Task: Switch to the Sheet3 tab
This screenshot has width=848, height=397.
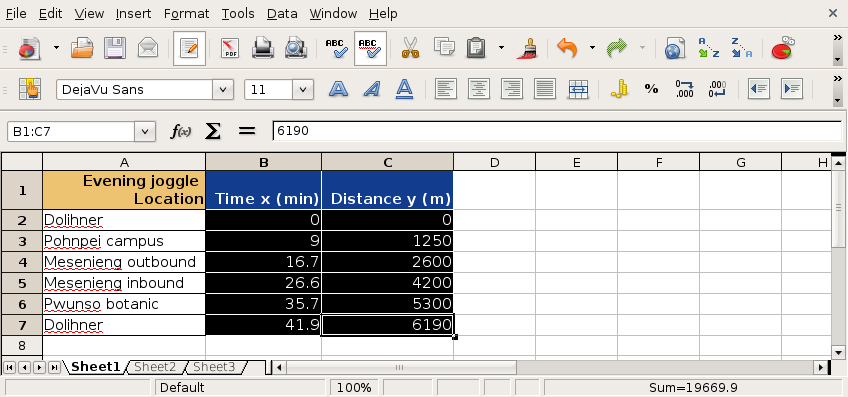Action: (214, 367)
